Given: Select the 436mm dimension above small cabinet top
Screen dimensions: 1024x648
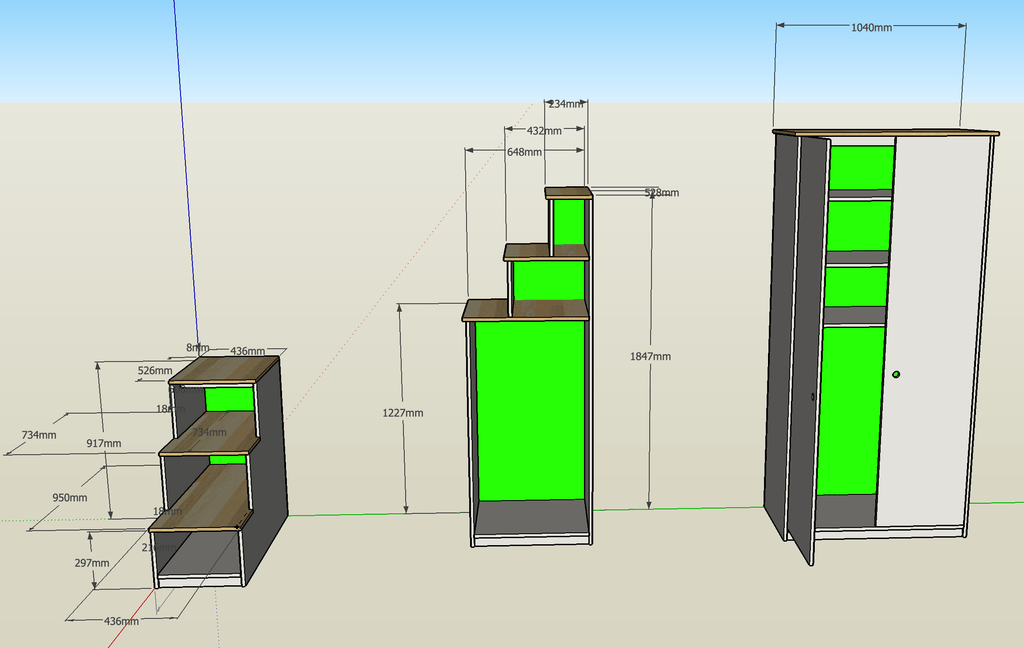Looking at the screenshot, I should pos(248,351).
